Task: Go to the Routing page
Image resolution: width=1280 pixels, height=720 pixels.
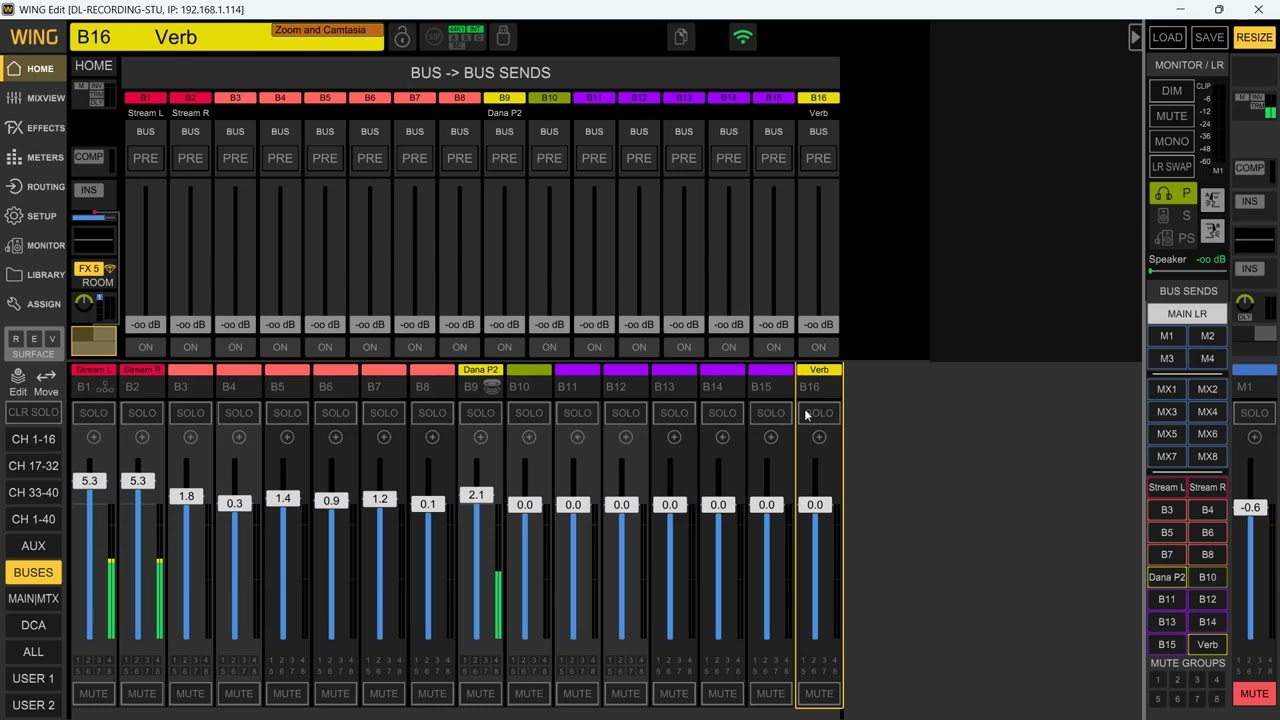Action: [34, 186]
